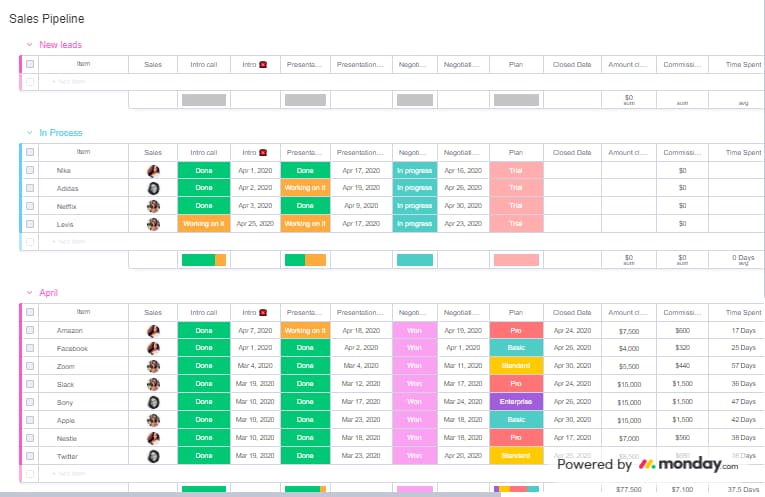
Task: Sort by Sales column in New leads
Action: click(153, 64)
